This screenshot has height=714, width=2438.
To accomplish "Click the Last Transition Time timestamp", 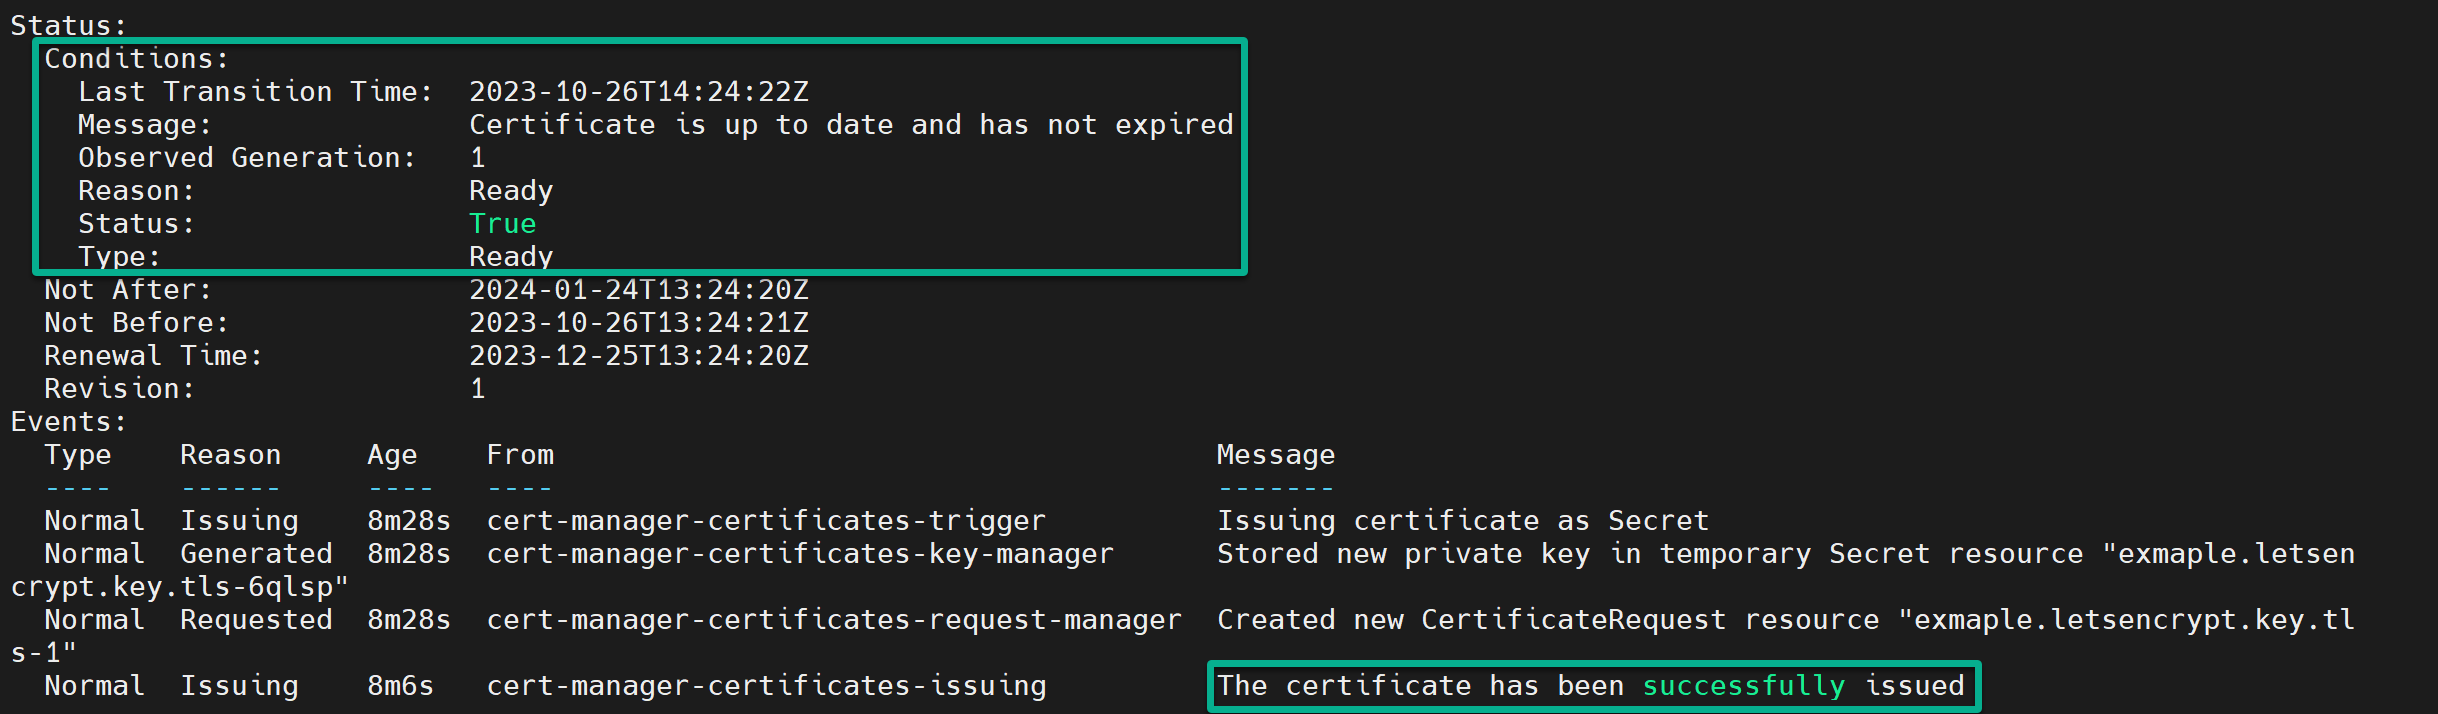I will [639, 91].
